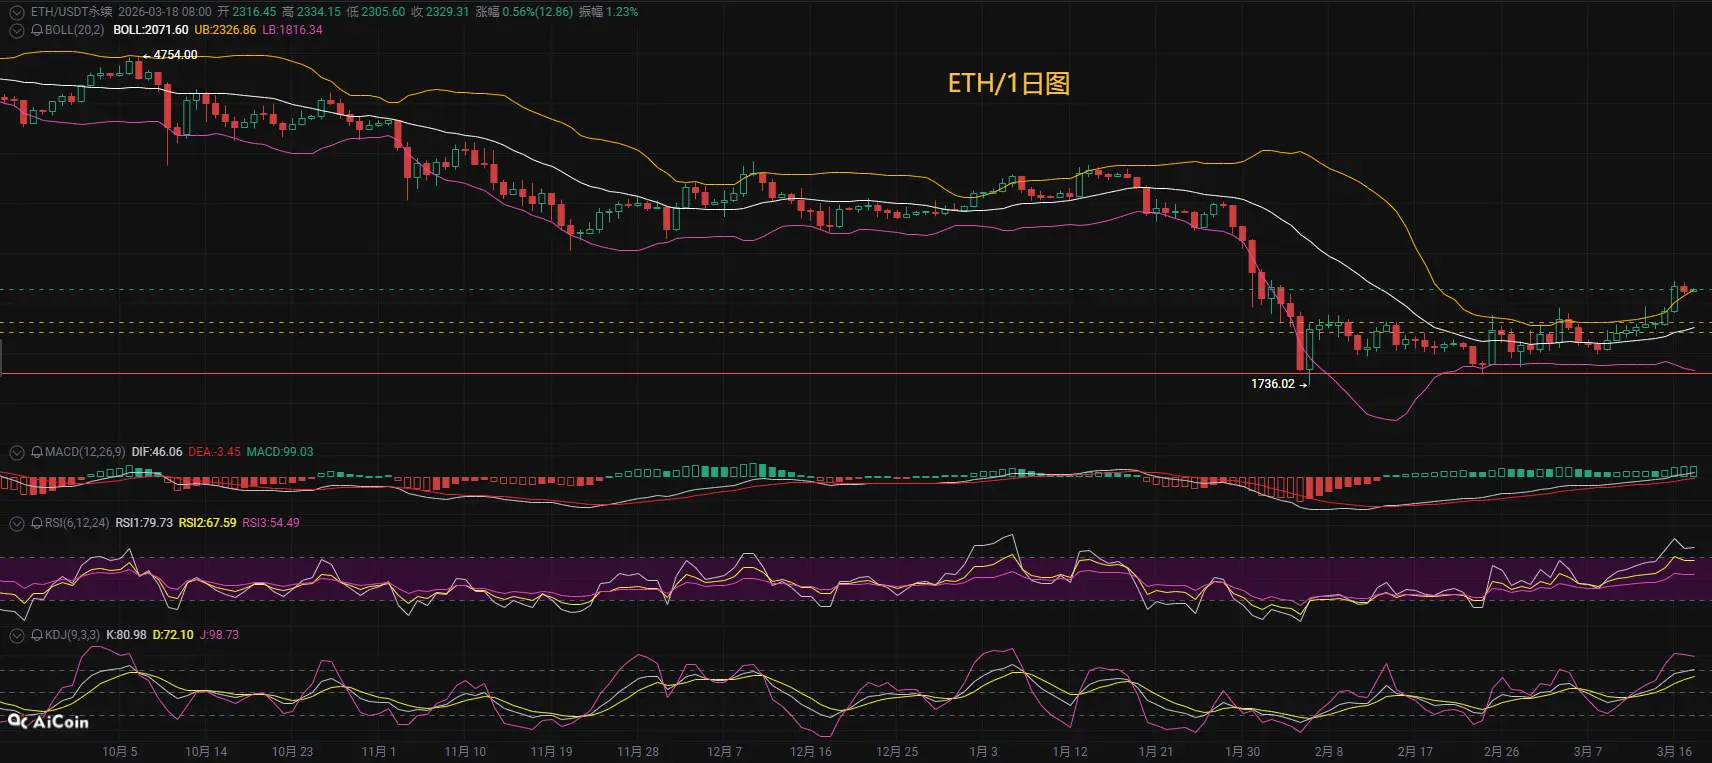Click the low price 2305.60
Viewport: 1712px width, 763px height.
(383, 12)
